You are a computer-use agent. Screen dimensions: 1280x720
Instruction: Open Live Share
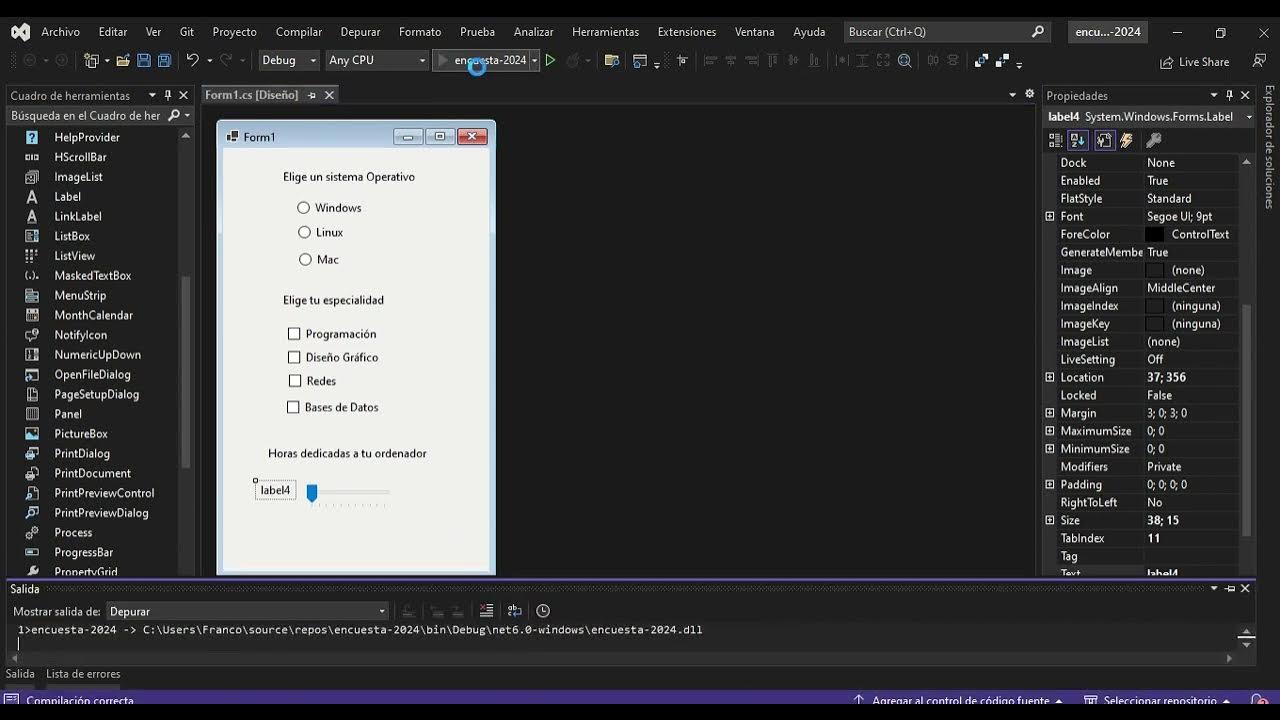(1194, 62)
